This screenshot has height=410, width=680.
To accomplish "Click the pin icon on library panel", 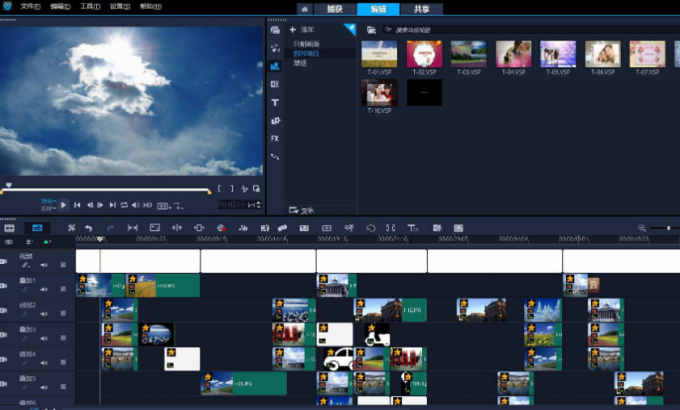I will click(x=350, y=30).
